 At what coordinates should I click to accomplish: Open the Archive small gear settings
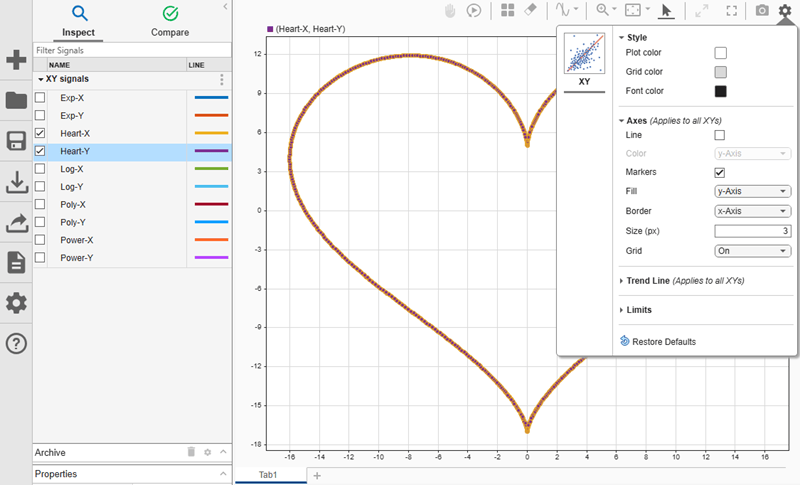[x=208, y=452]
